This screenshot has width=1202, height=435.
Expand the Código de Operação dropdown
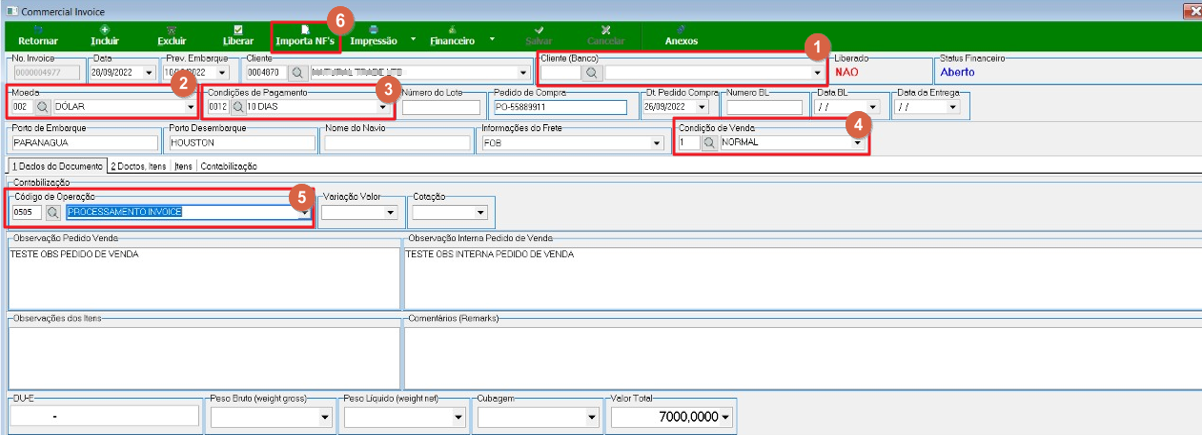pyautogui.click(x=304, y=212)
